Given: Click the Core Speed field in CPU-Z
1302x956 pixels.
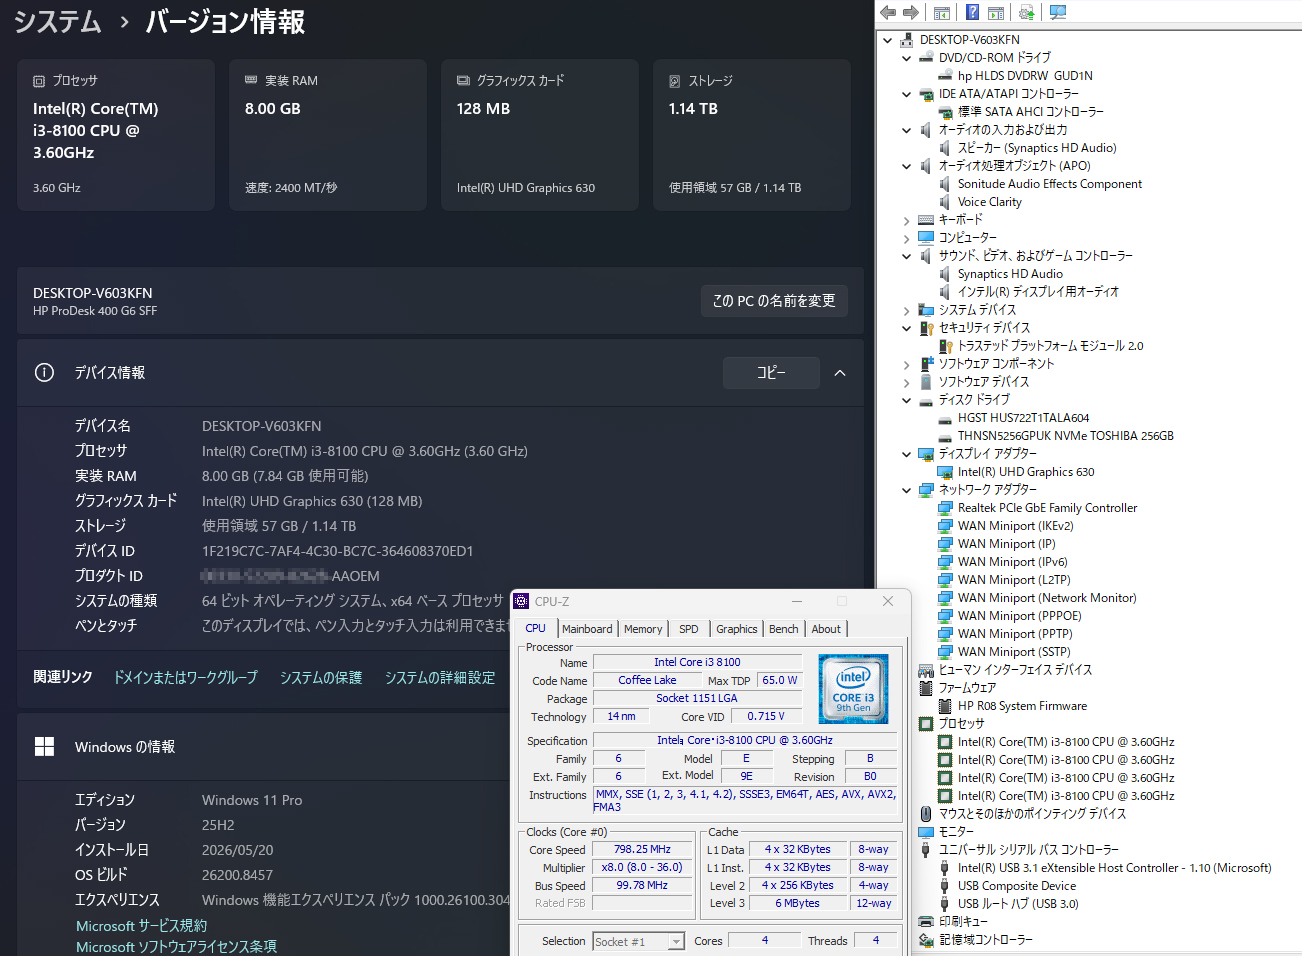Looking at the screenshot, I should 643,850.
